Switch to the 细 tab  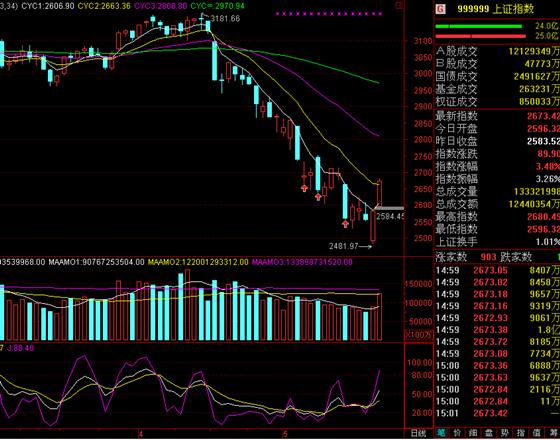(x=472, y=434)
